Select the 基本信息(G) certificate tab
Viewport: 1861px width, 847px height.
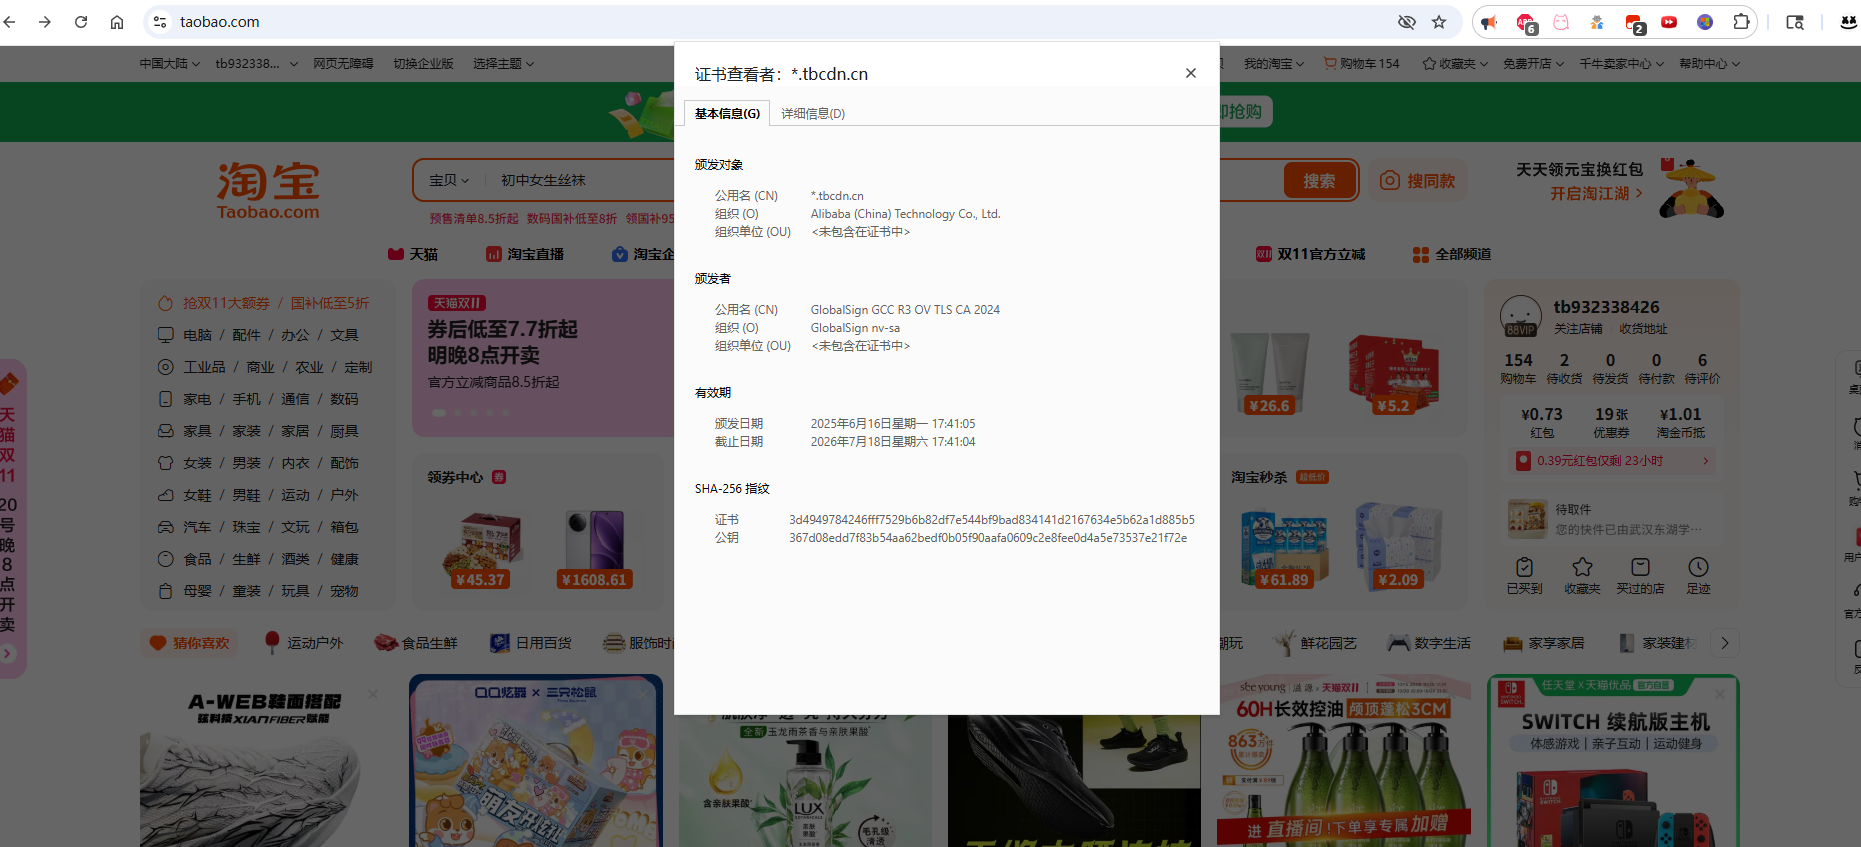pos(727,114)
